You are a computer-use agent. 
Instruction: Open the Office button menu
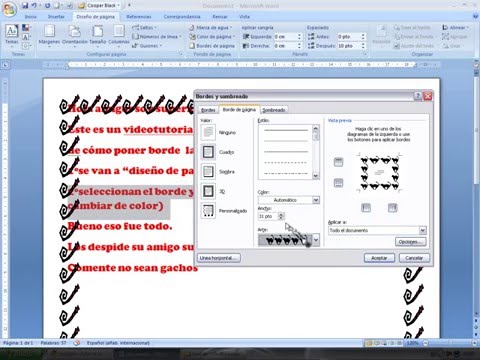10,9
